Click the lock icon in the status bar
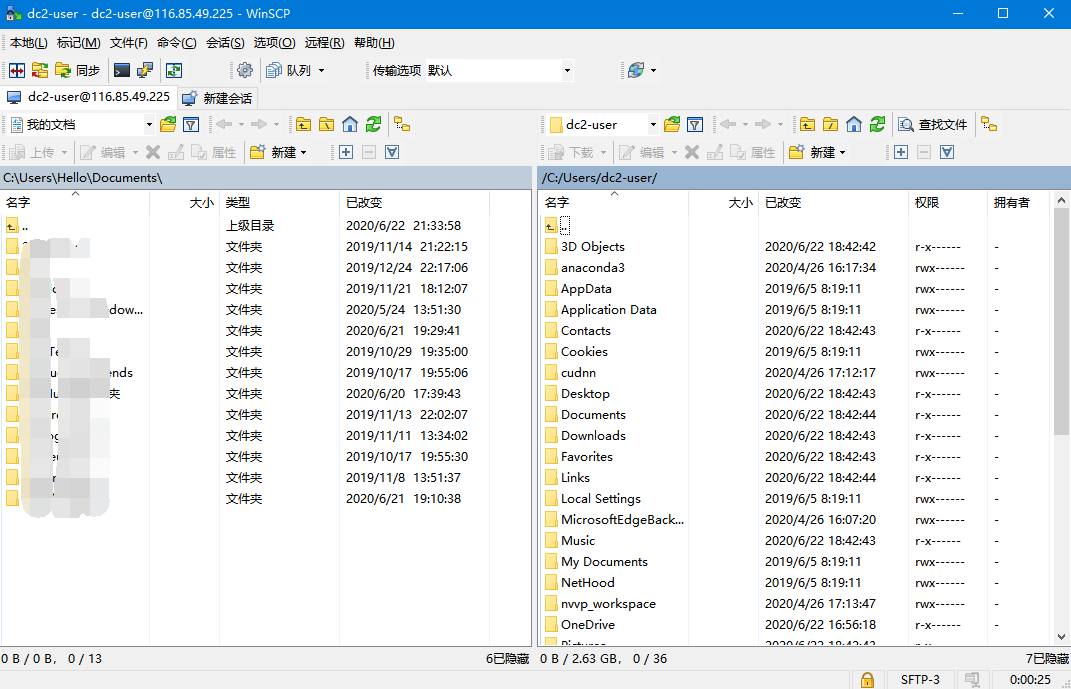 pyautogui.click(x=867, y=679)
